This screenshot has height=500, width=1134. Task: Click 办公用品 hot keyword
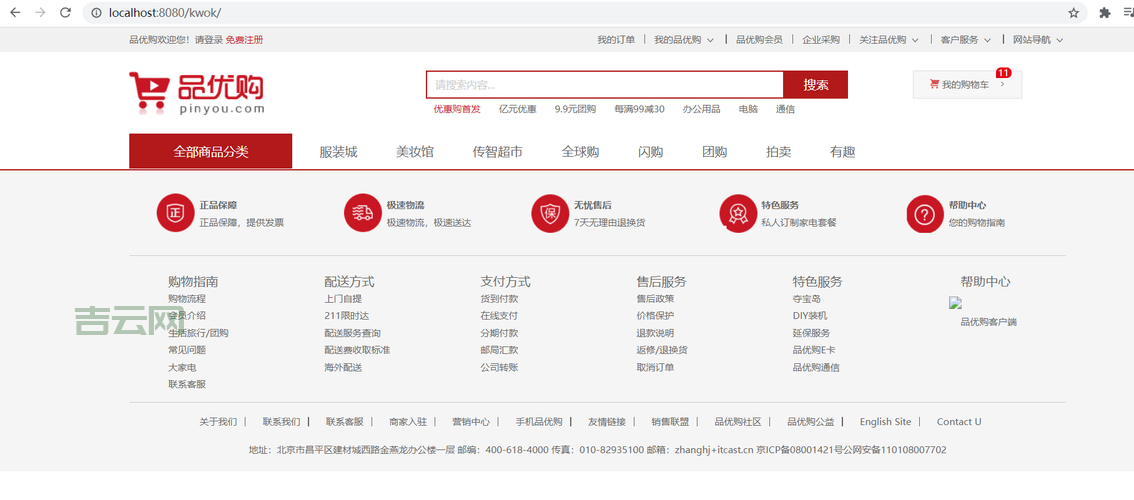coord(702,109)
